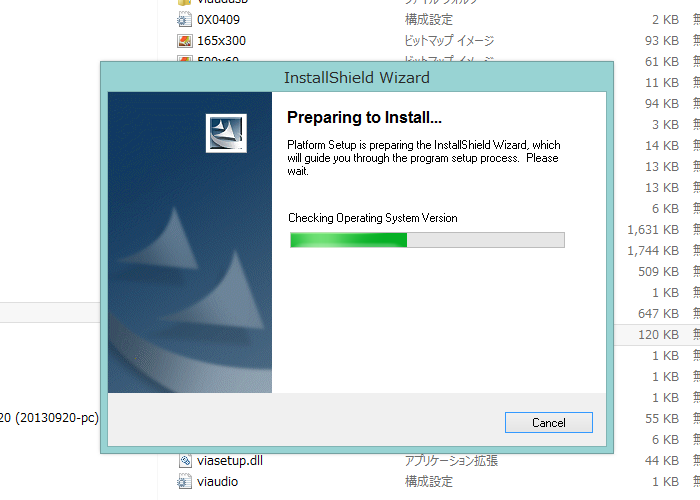The height and width of the screenshot is (500, 700).
Task: Select the highlighted row showing 120 KB
Action: [x=657, y=335]
